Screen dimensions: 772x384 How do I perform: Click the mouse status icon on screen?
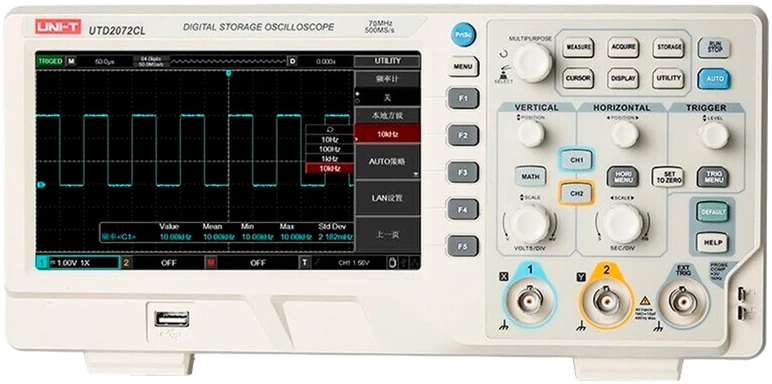392,262
